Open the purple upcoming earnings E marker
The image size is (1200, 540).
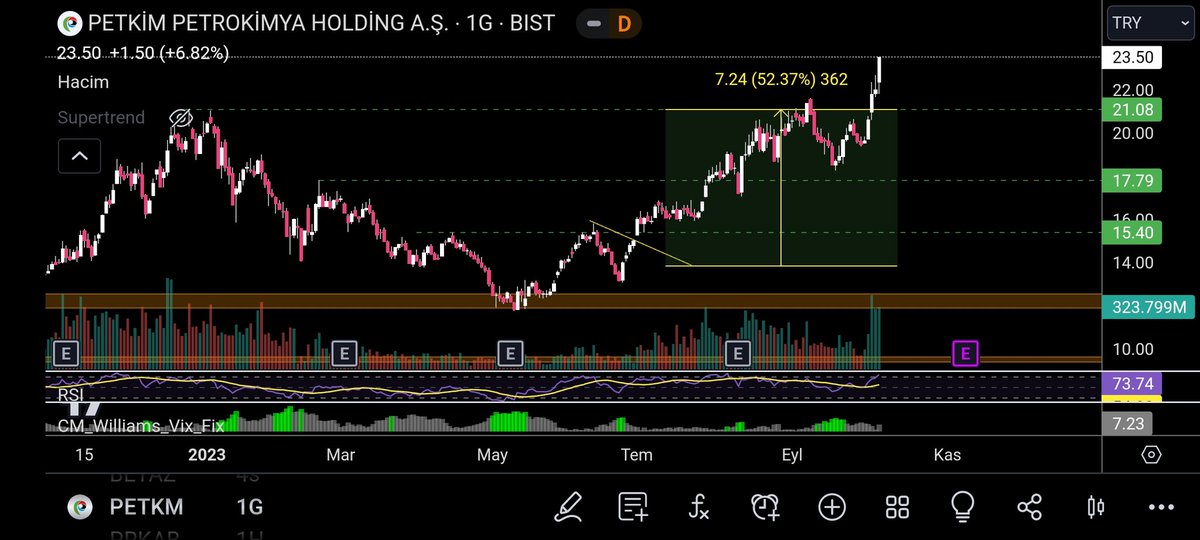965,352
